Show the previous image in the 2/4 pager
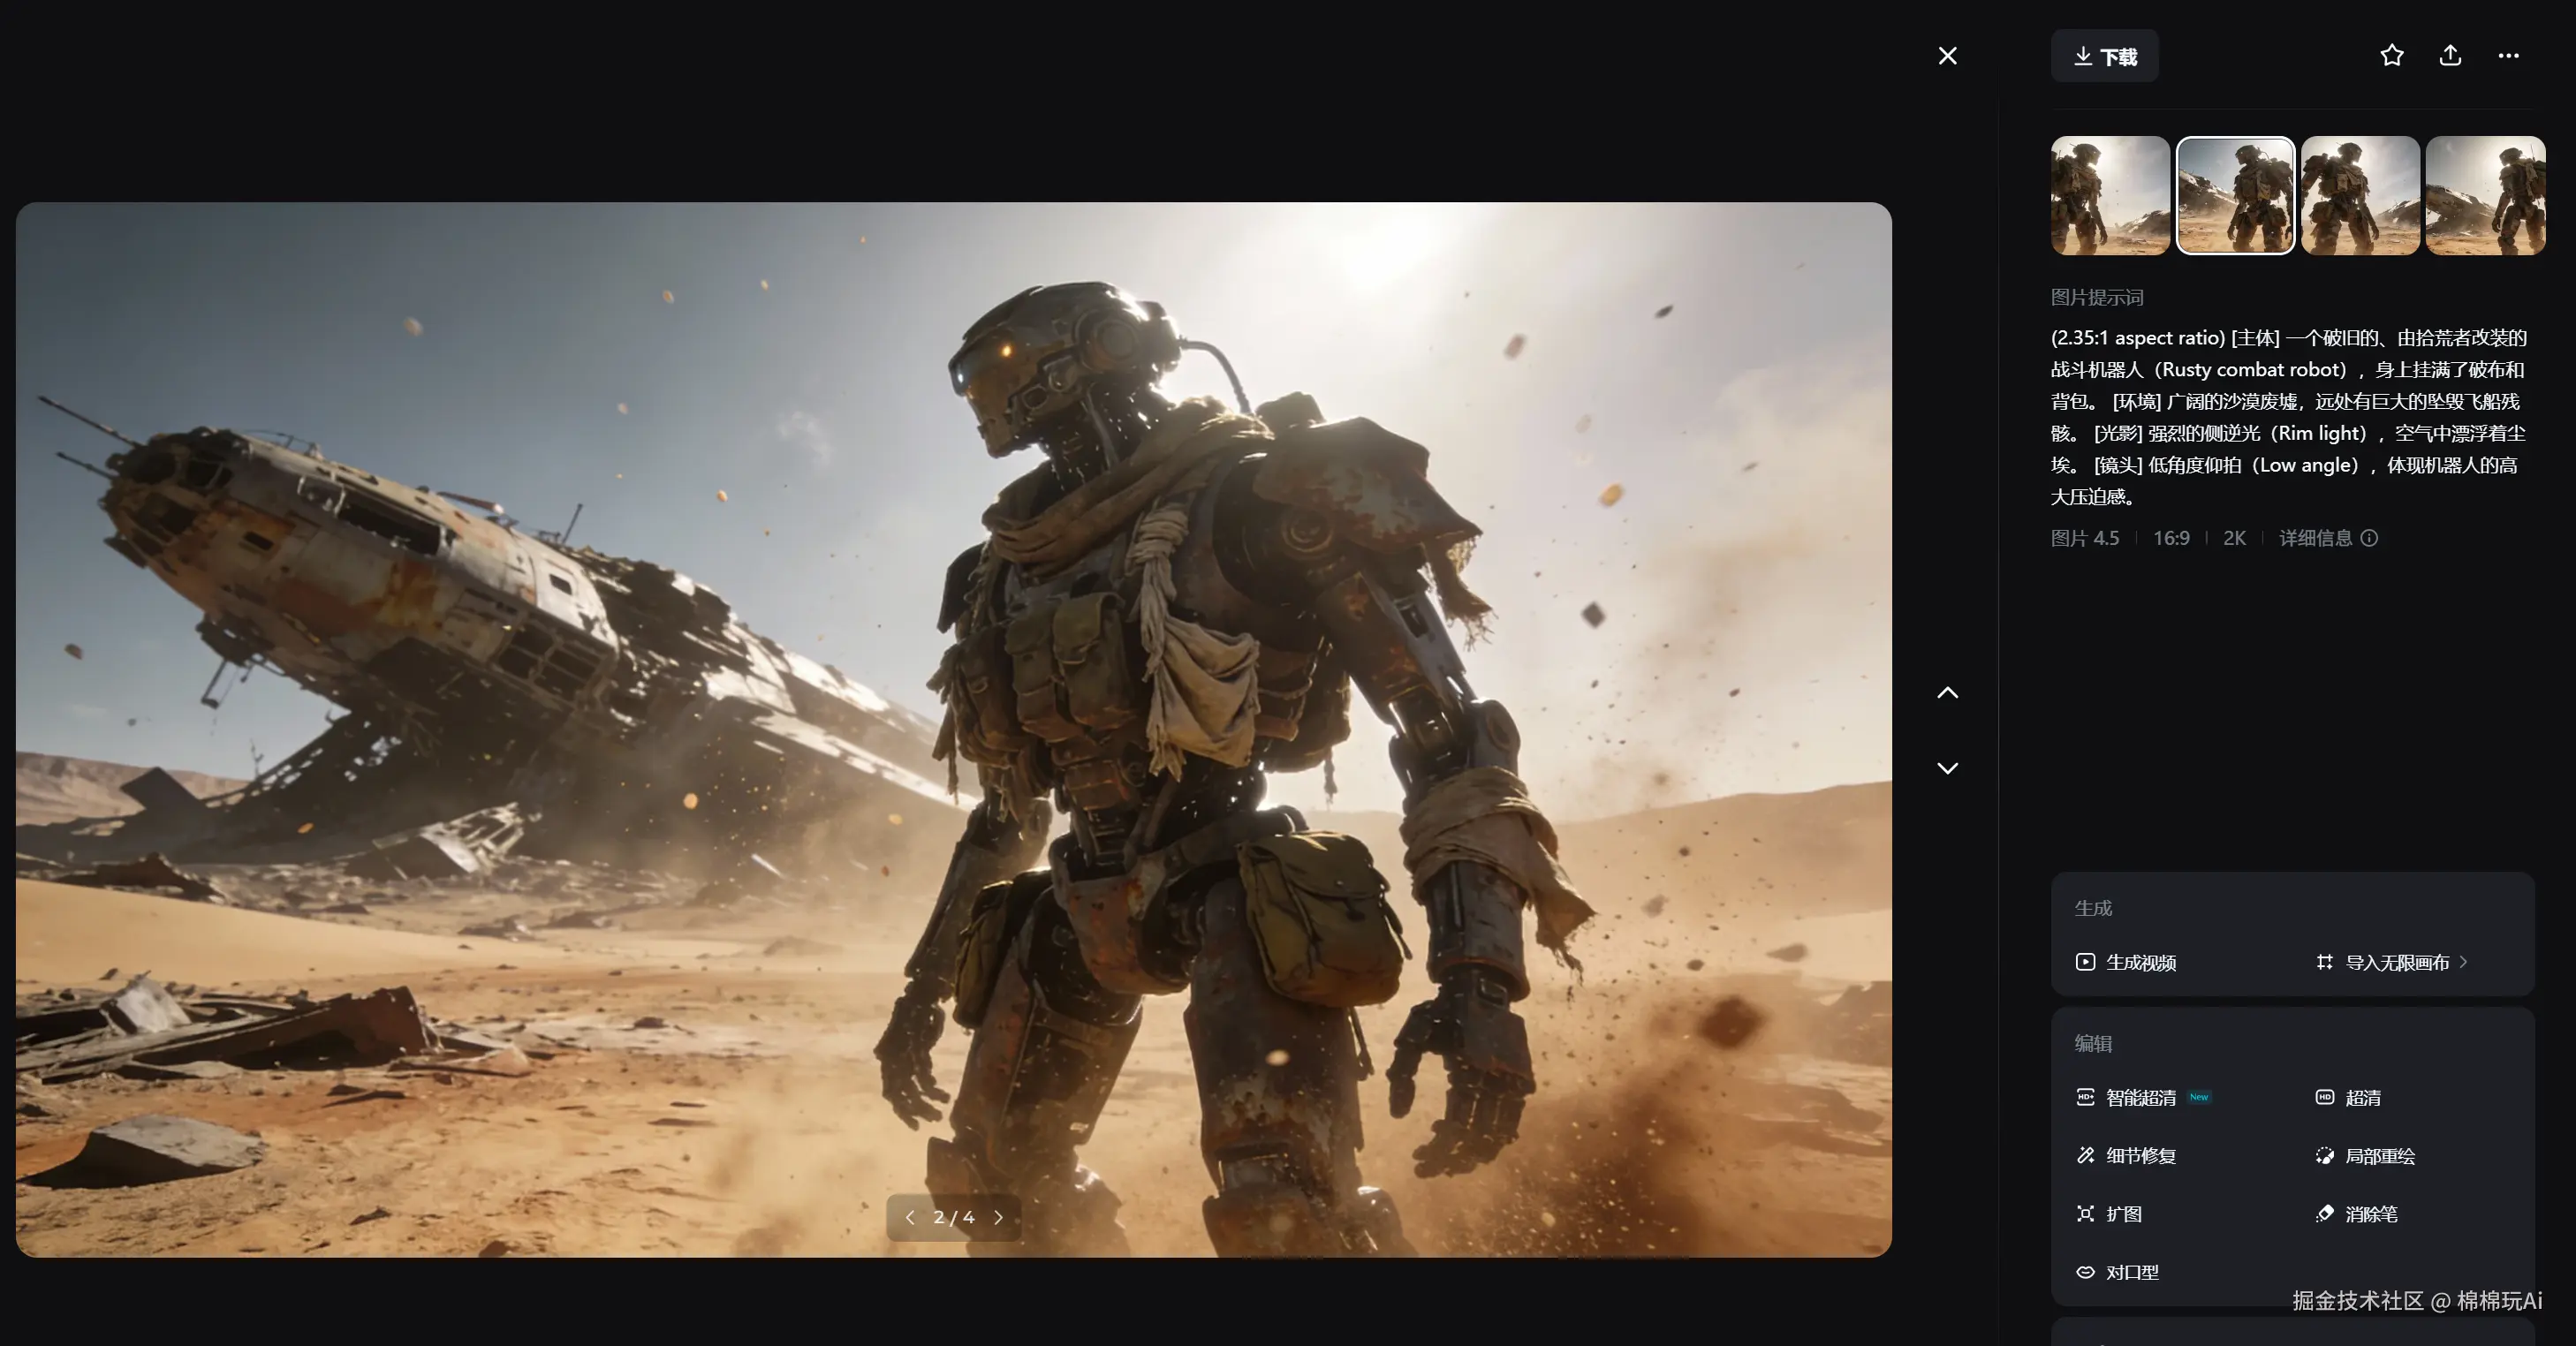The image size is (2576, 1346). (x=909, y=1217)
